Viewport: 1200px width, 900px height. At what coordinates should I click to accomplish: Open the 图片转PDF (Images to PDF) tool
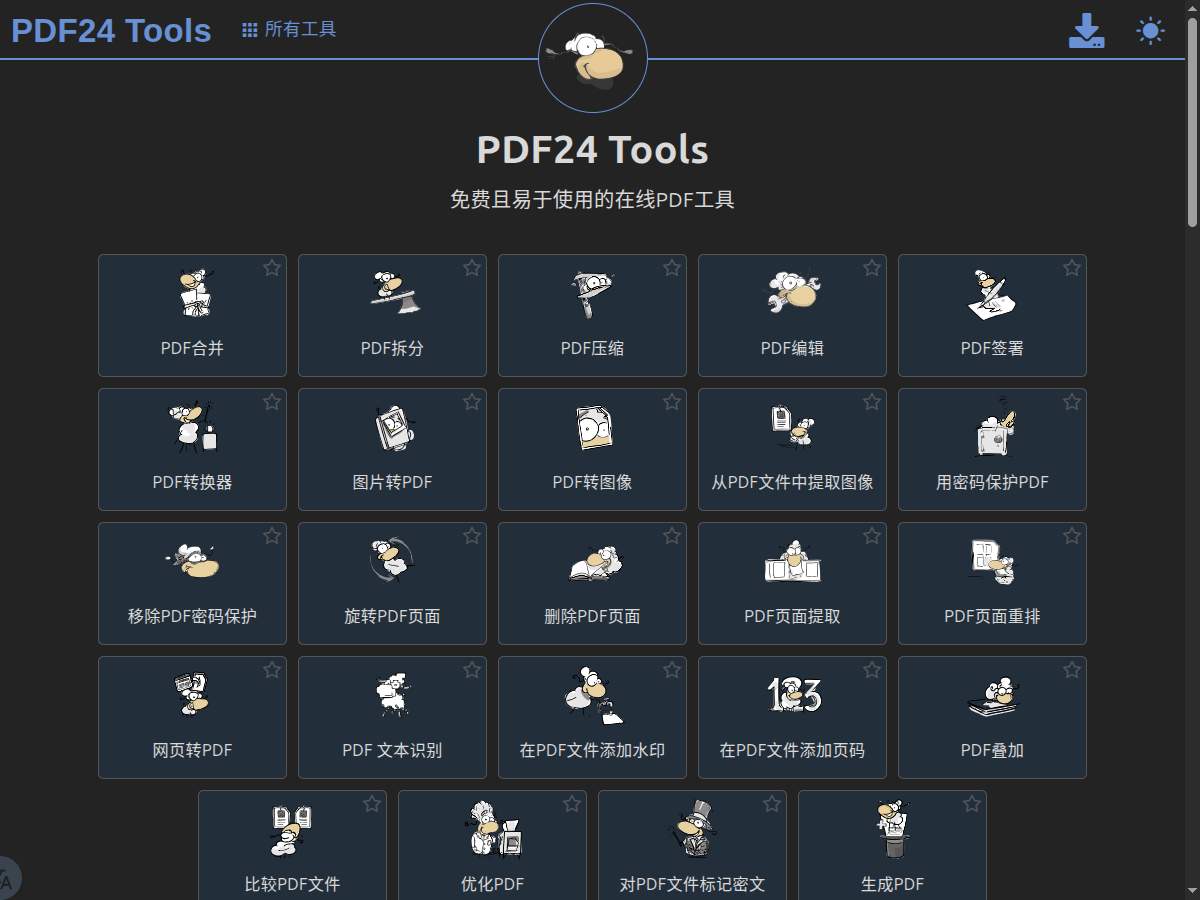pos(392,449)
